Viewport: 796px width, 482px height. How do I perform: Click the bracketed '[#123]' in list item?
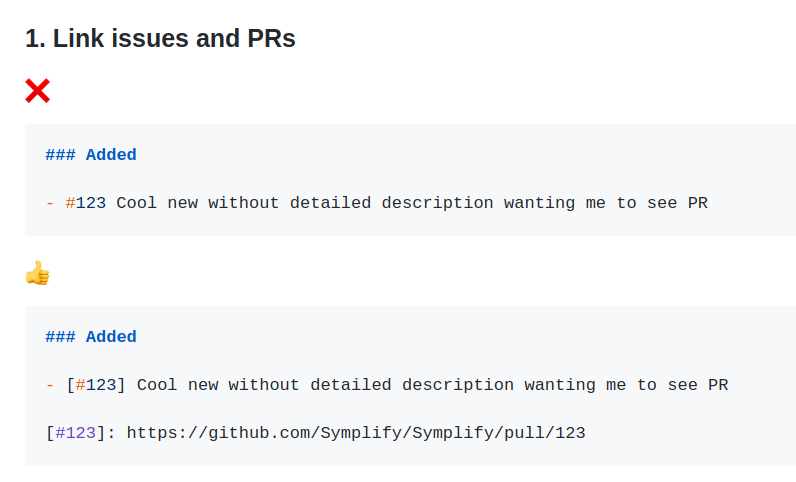(96, 385)
